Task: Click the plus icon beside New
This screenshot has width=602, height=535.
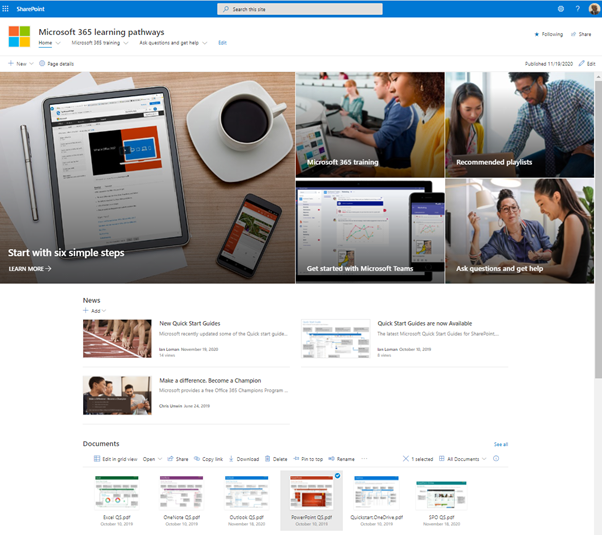Action: pyautogui.click(x=11, y=63)
